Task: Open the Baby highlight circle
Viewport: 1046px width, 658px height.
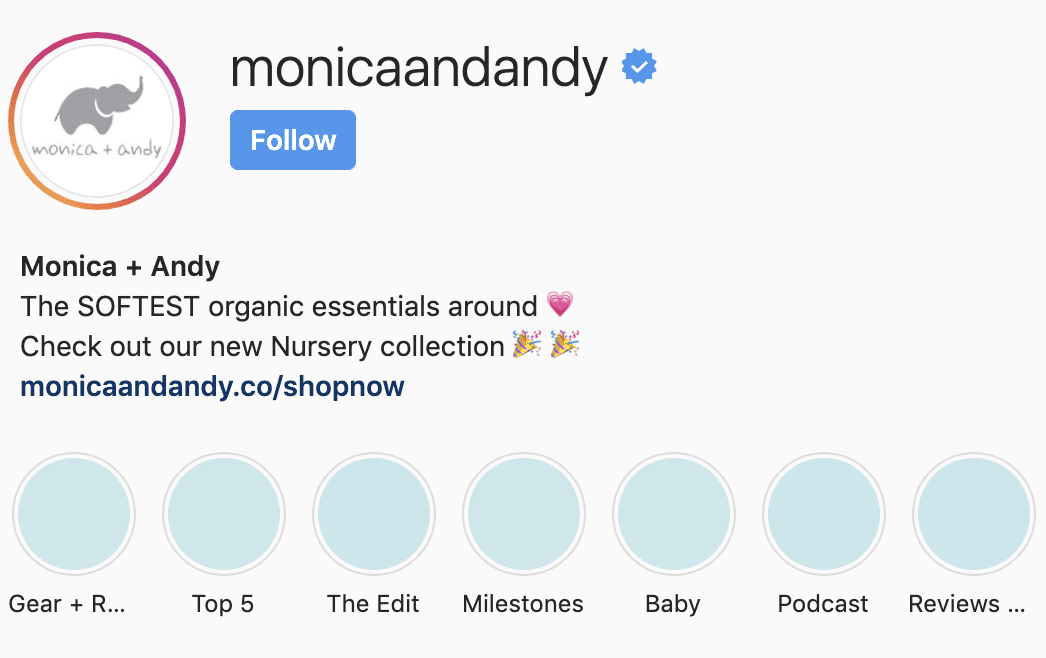Action: [x=674, y=514]
